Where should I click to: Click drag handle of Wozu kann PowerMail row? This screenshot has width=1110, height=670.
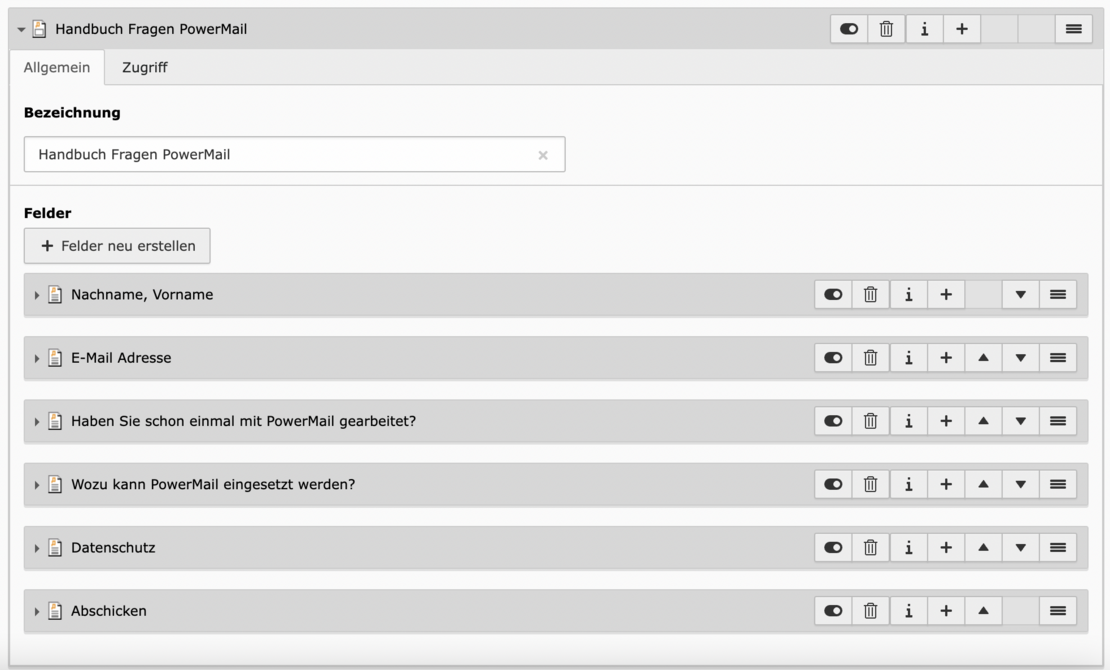click(x=1057, y=485)
